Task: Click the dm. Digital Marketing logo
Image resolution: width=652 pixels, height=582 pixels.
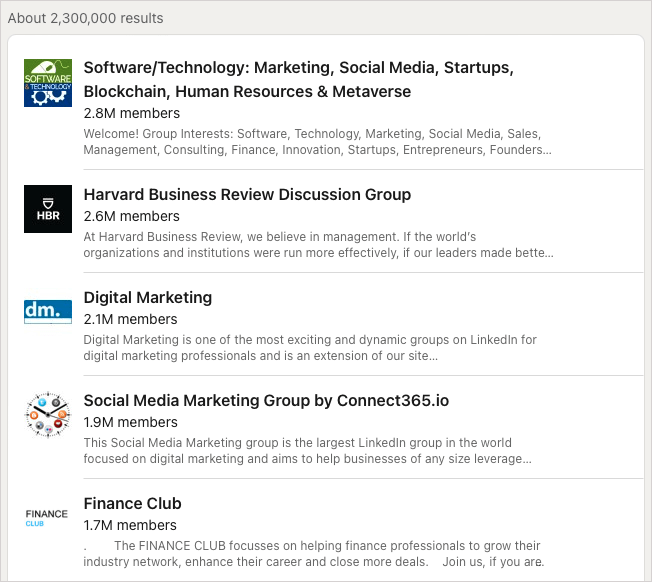Action: (48, 312)
